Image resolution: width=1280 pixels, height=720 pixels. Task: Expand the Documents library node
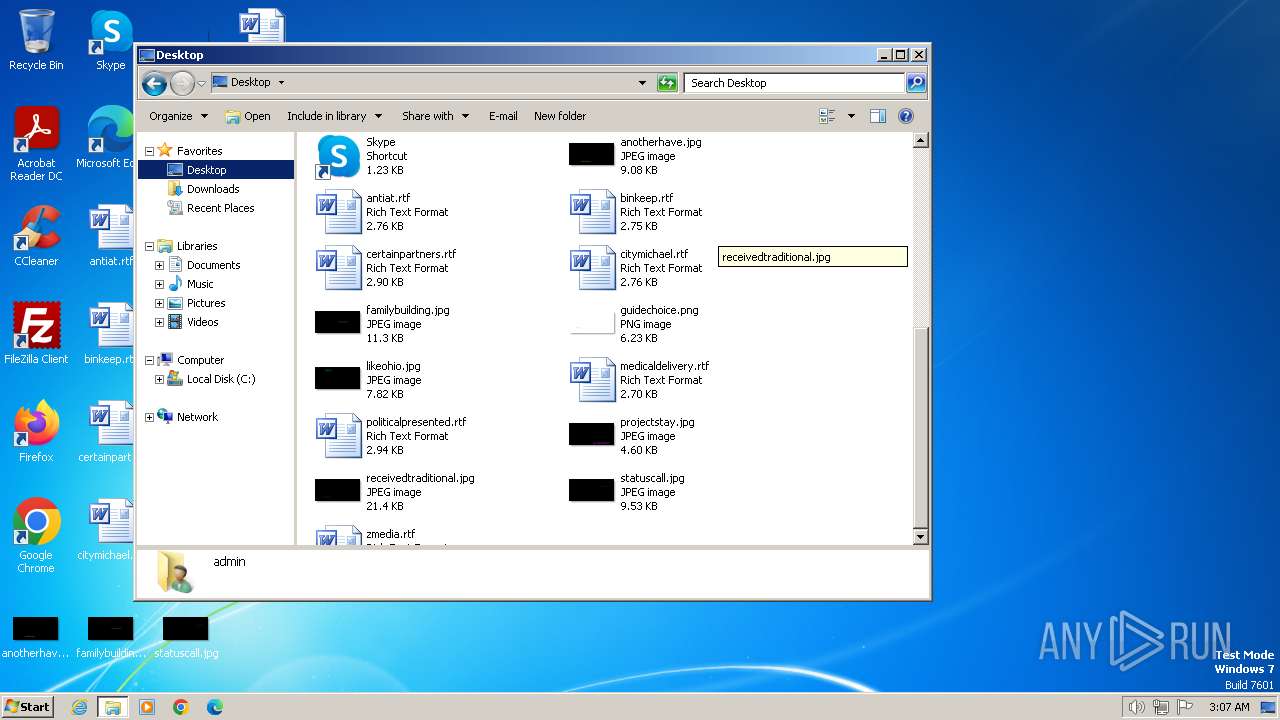pos(159,265)
